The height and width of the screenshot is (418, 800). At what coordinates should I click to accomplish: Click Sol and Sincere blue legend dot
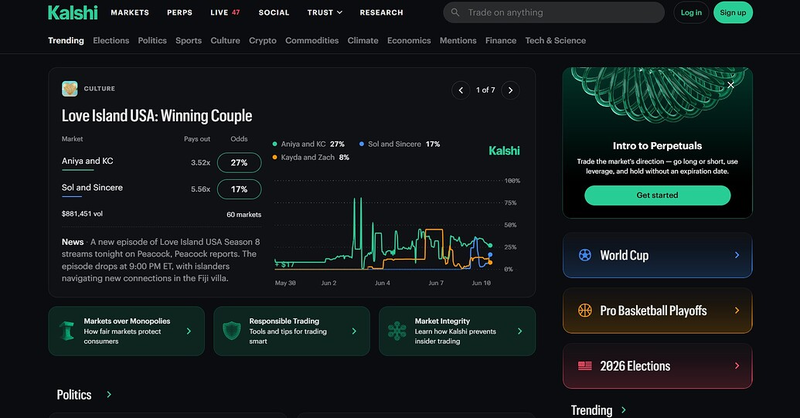[362, 144]
